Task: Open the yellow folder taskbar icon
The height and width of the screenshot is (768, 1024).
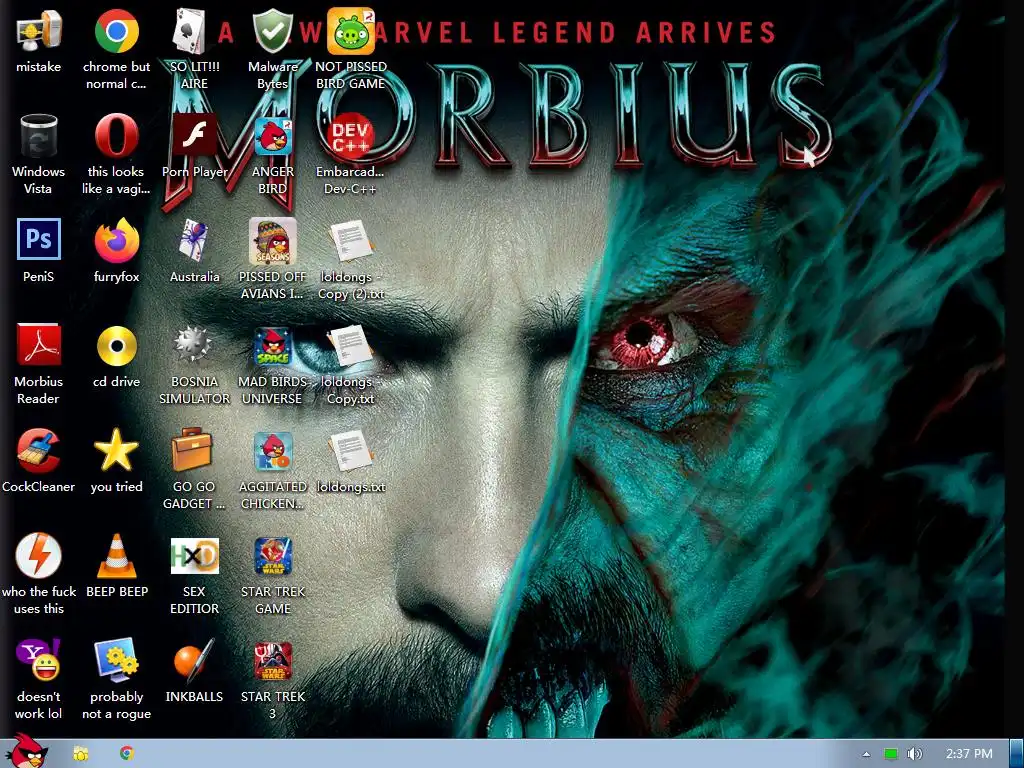Action: 80,754
